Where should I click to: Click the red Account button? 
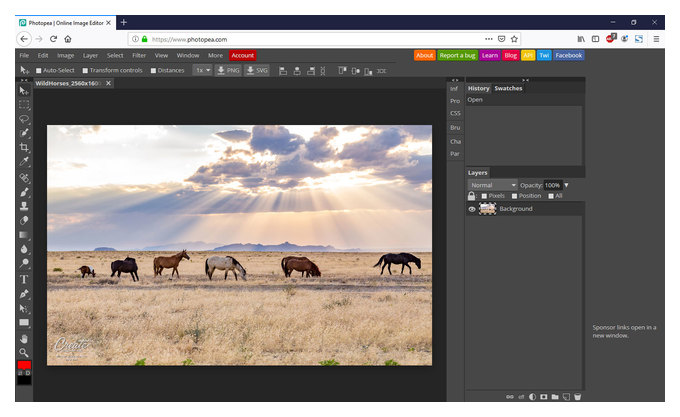(242, 55)
